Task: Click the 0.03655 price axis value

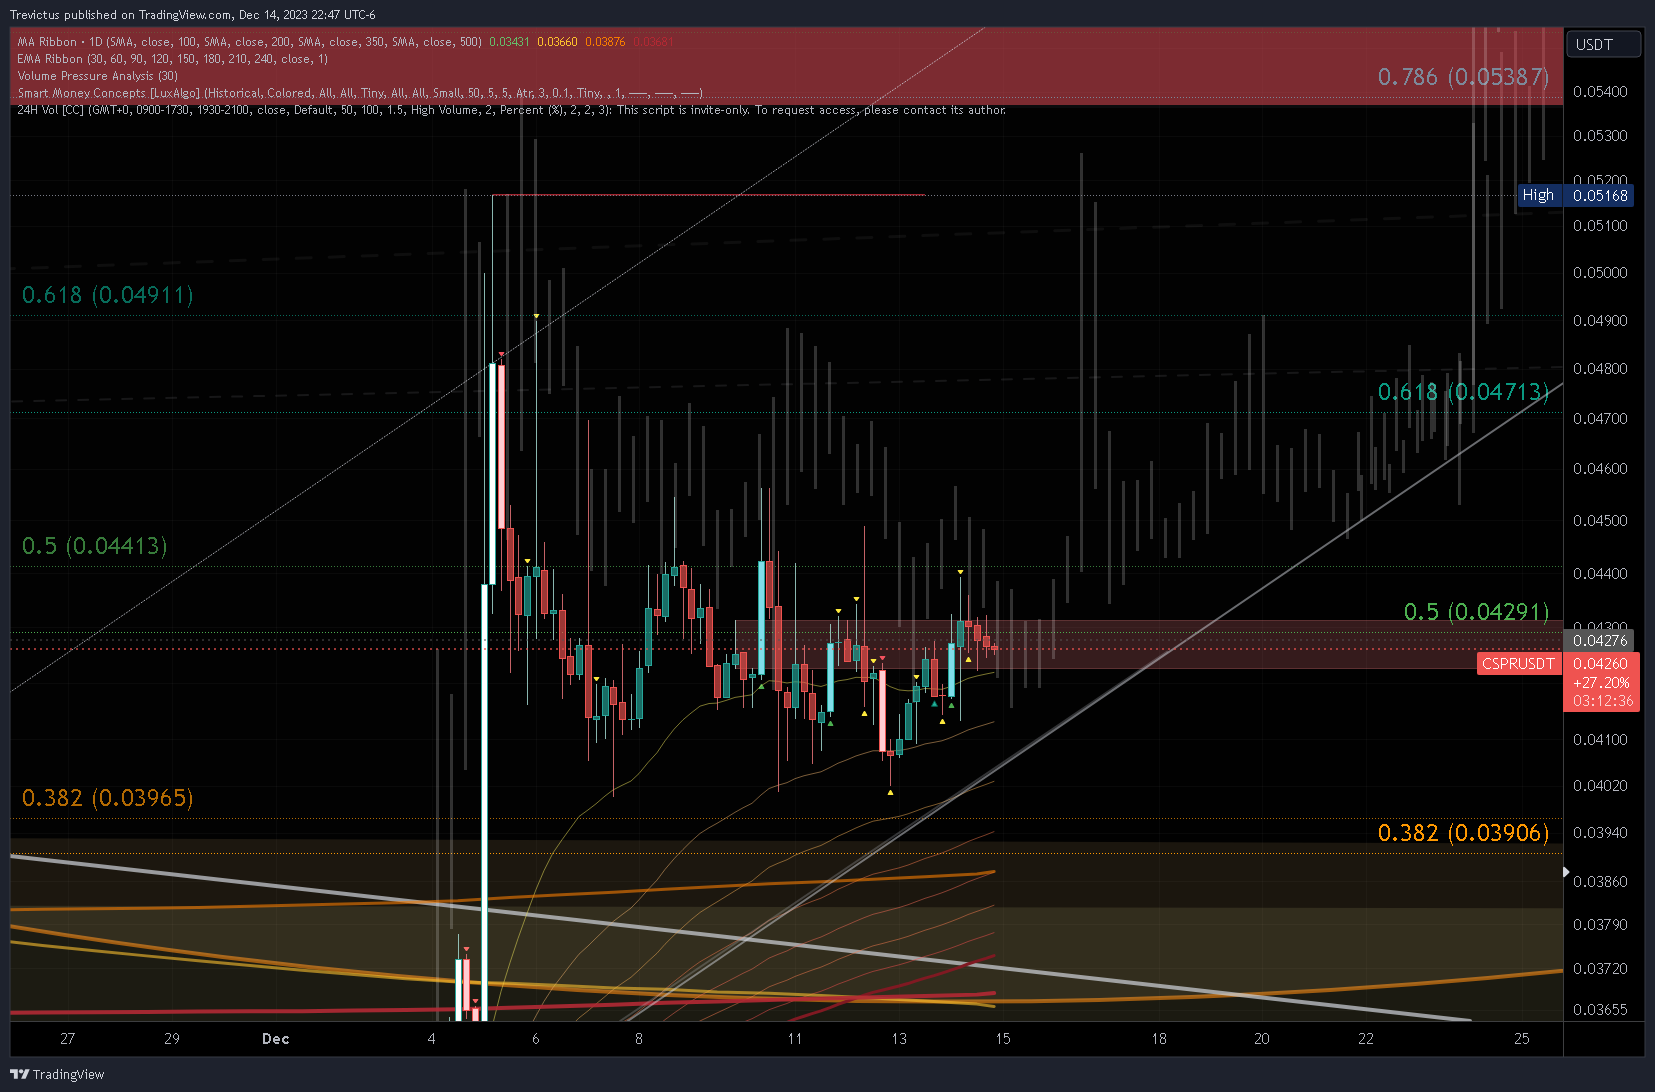Action: 1600,1010
